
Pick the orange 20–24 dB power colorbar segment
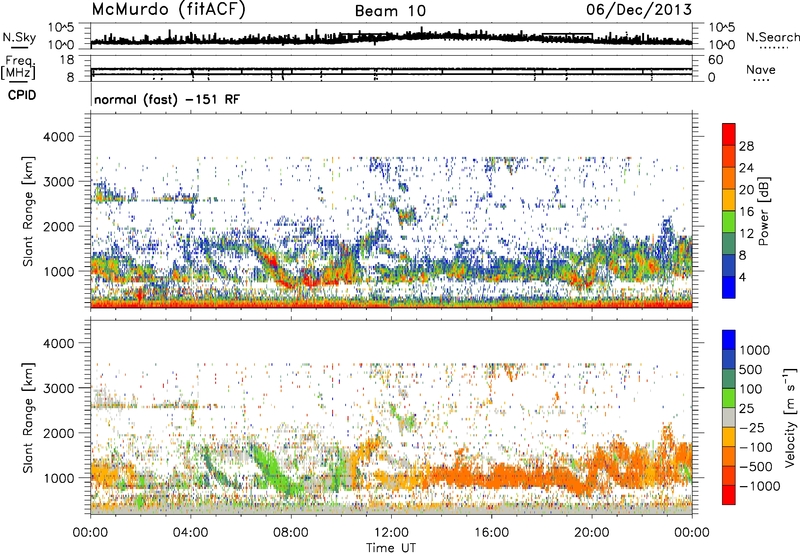click(x=729, y=179)
